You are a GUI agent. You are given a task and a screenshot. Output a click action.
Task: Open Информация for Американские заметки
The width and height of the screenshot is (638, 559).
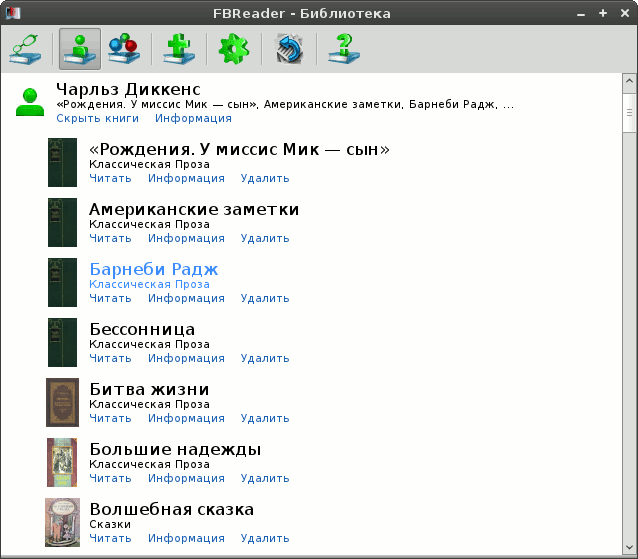[x=186, y=238]
